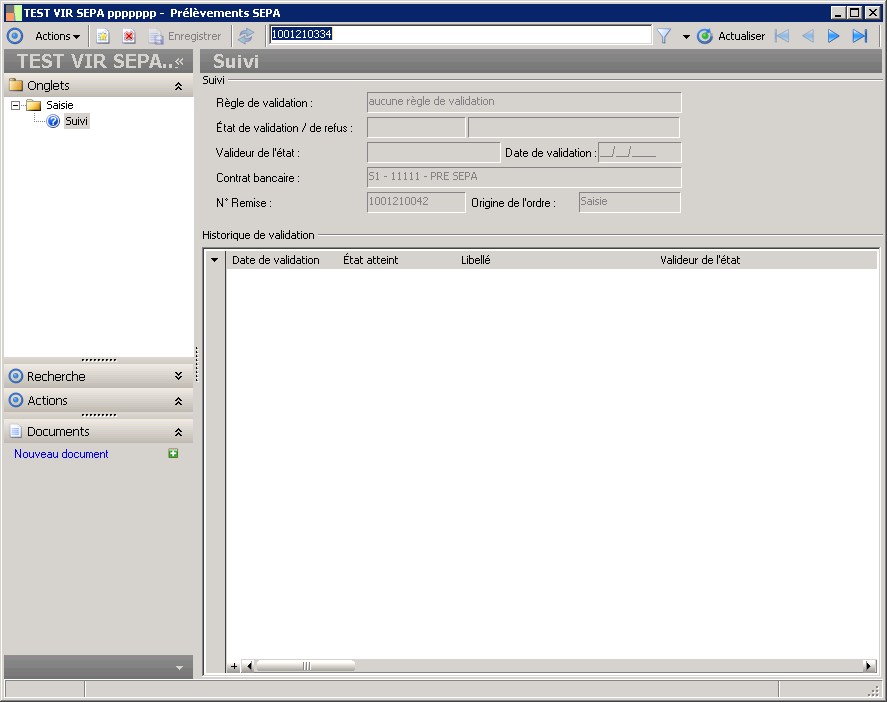Click the Origine de l'ordre field
This screenshot has height=702, width=887.
[630, 202]
